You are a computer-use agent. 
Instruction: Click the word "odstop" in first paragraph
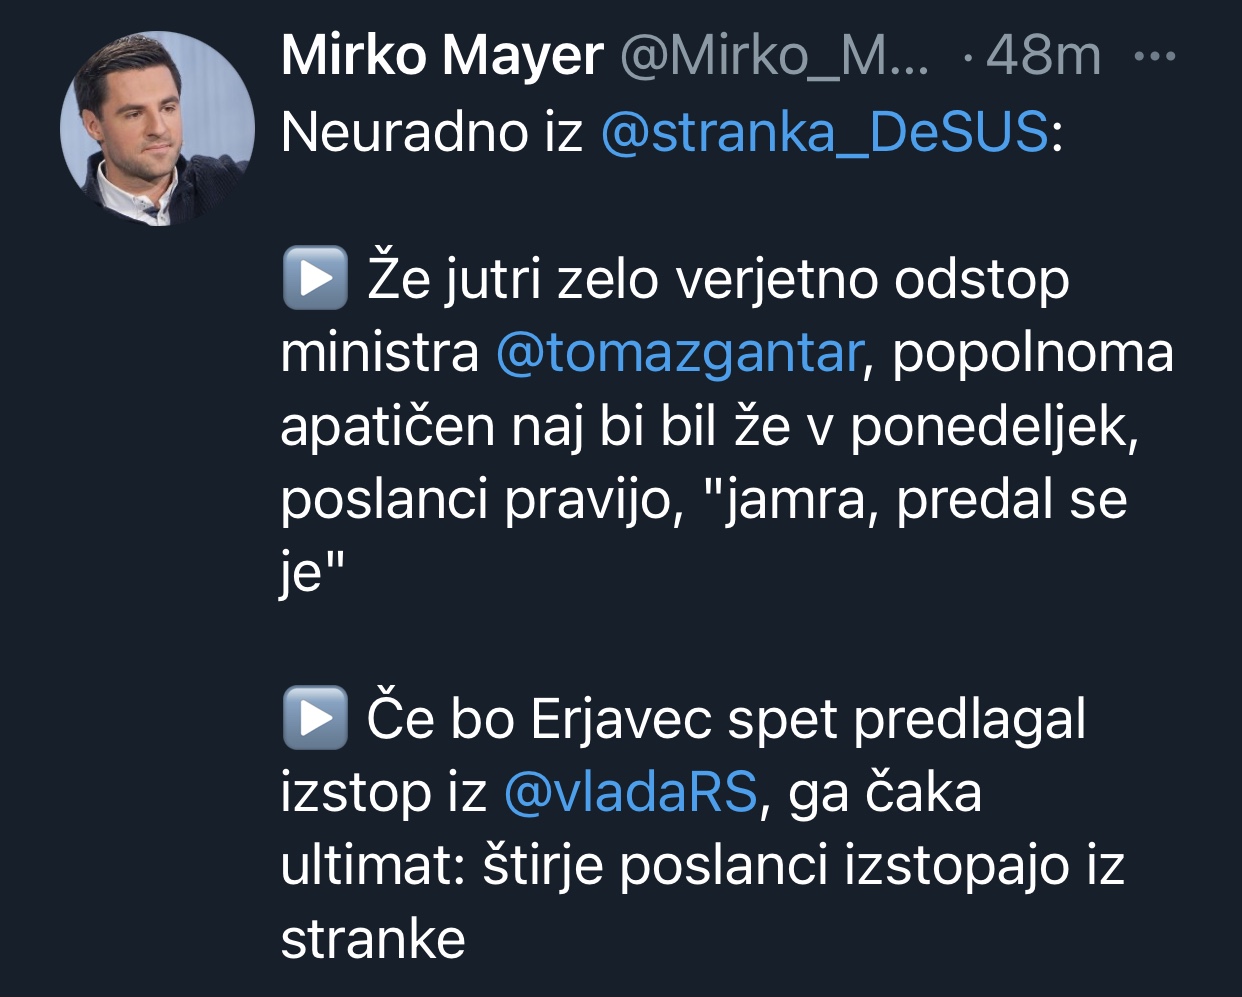tap(981, 279)
